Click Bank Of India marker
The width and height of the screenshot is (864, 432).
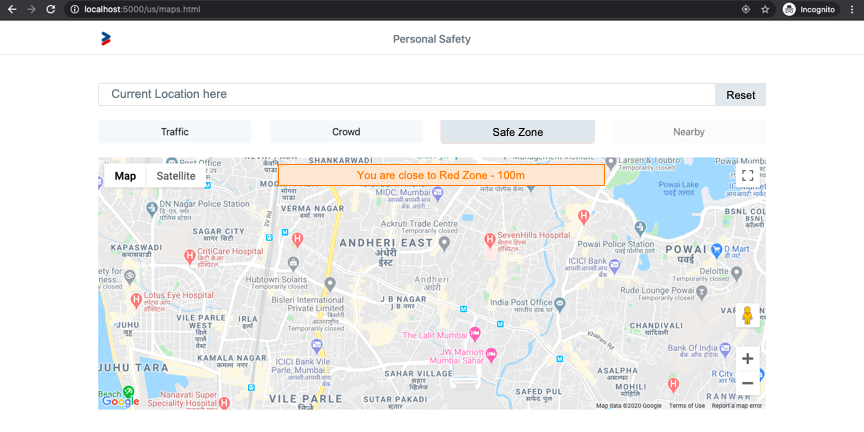725,348
